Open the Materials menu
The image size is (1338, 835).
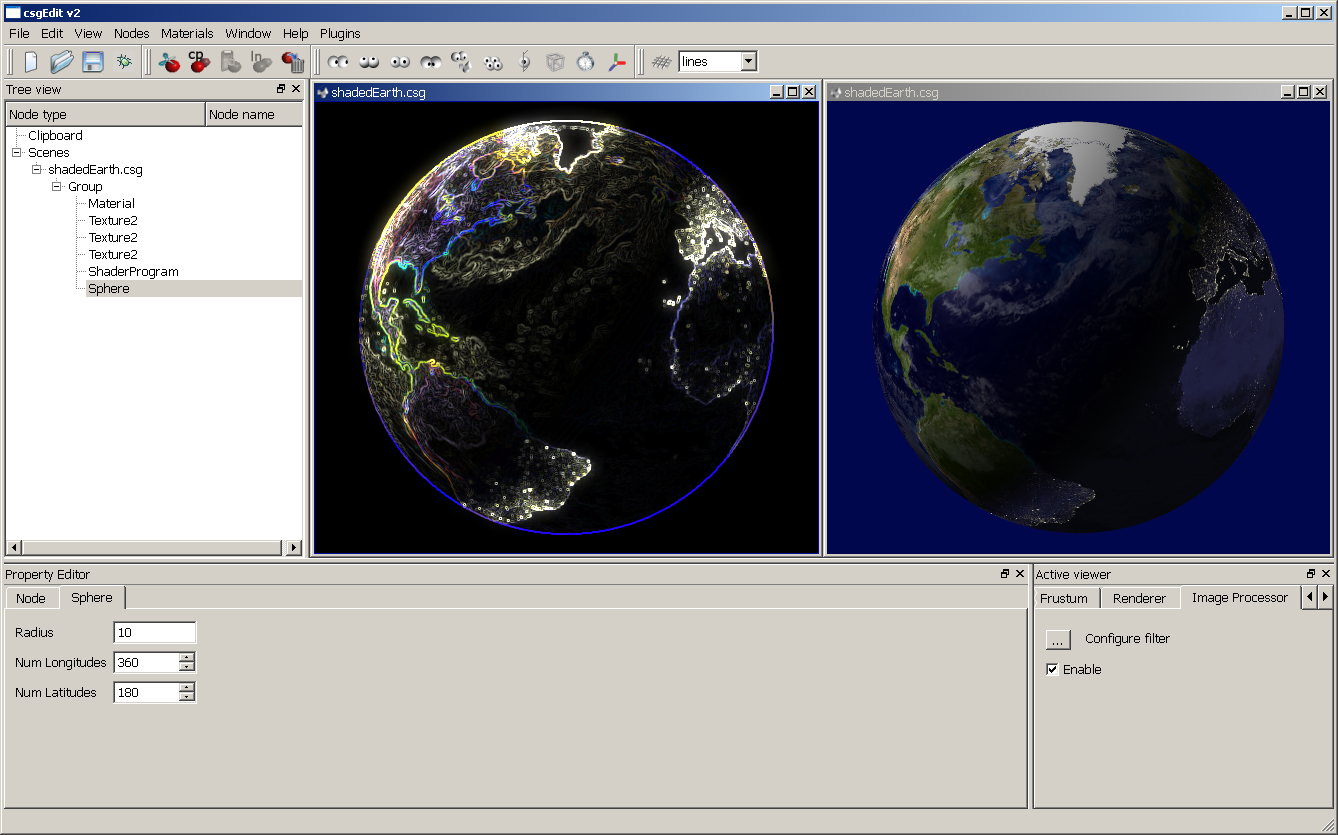pyautogui.click(x=187, y=33)
